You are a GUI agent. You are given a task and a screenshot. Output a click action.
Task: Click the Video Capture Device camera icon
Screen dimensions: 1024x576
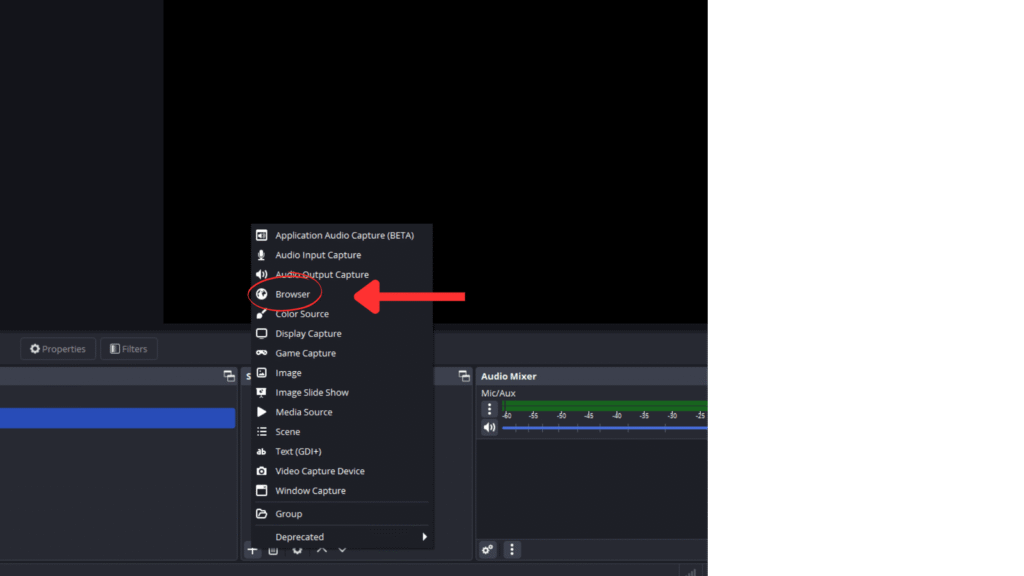(261, 471)
